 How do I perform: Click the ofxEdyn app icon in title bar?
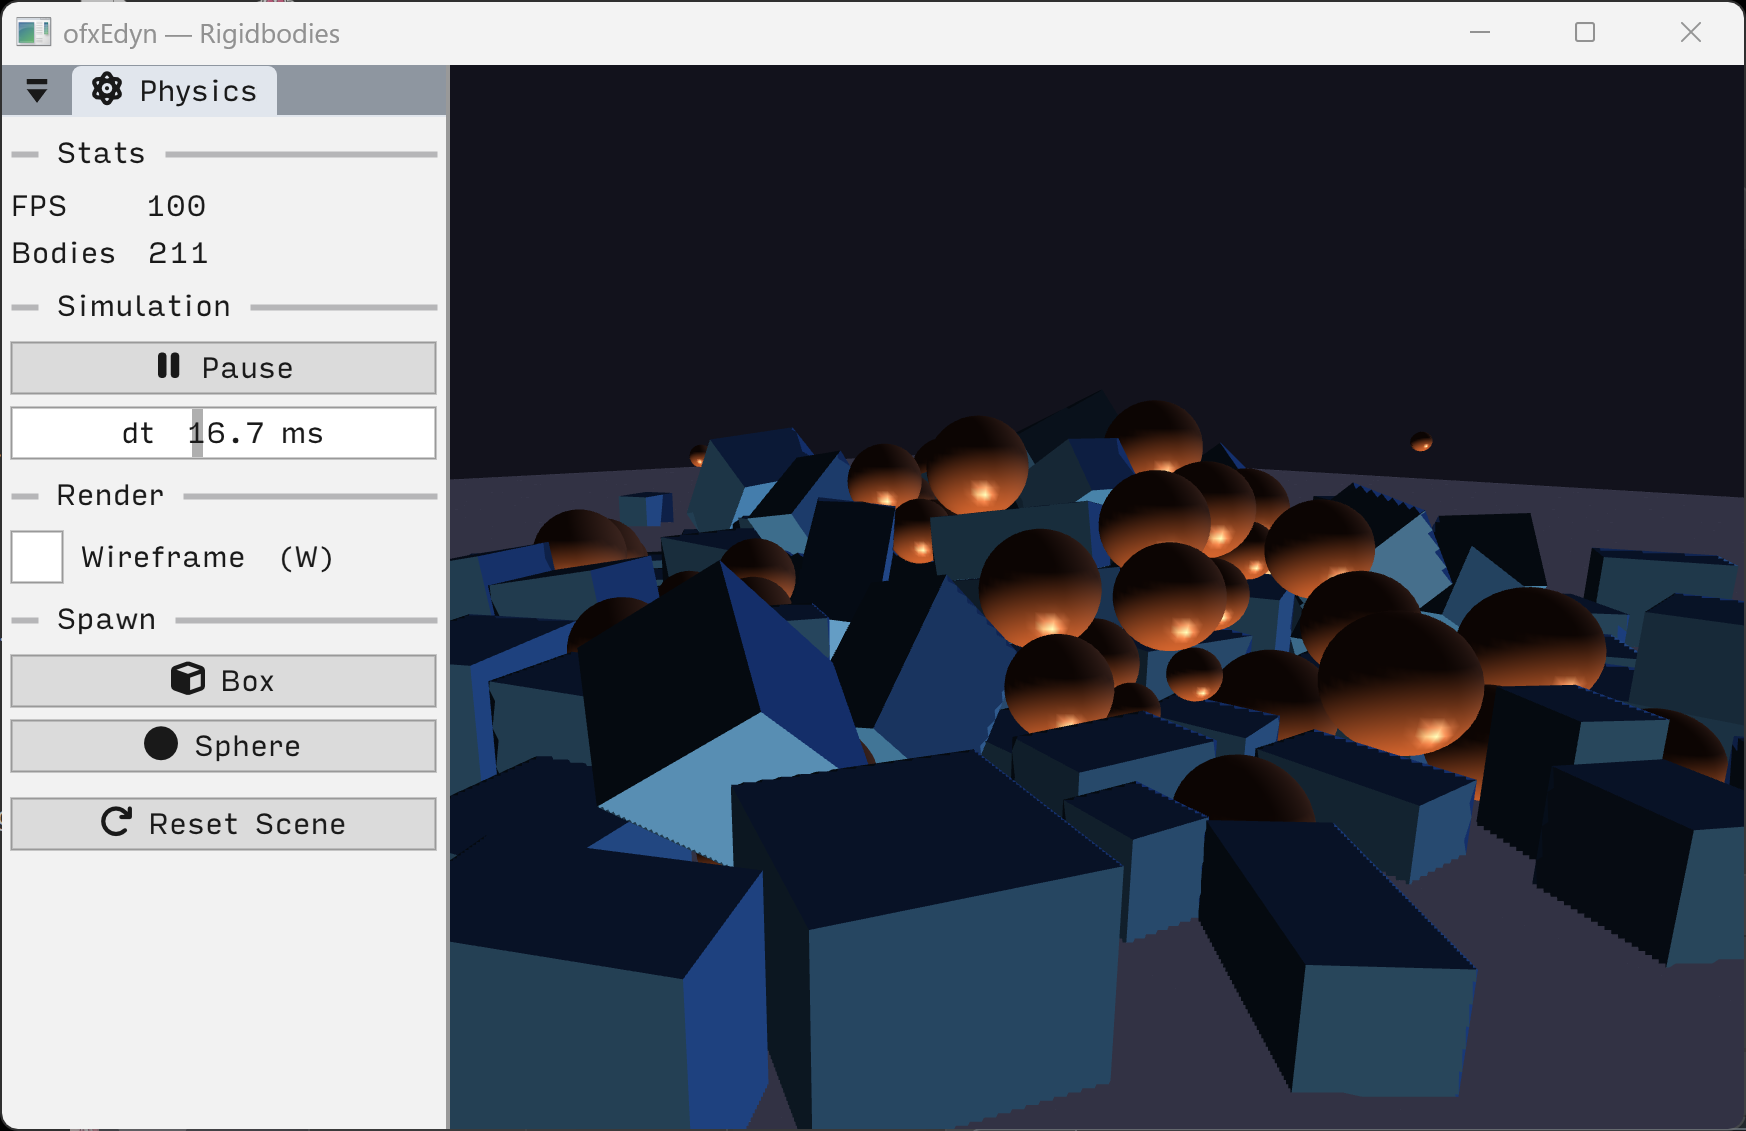point(33,33)
